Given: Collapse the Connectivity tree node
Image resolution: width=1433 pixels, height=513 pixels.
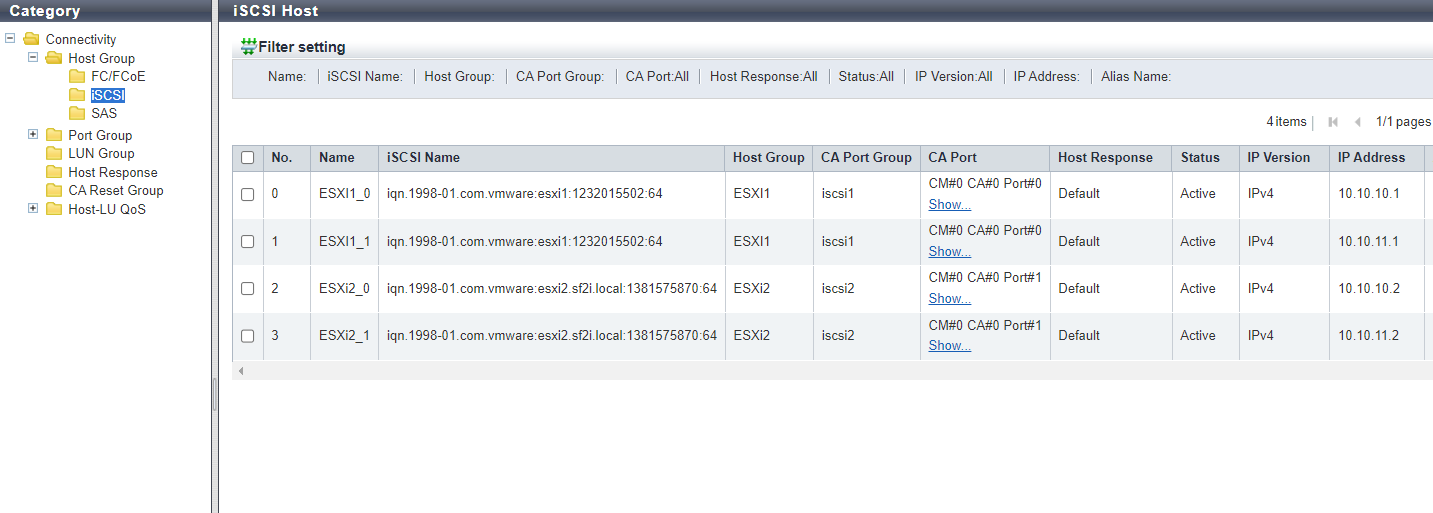Looking at the screenshot, I should tap(10, 39).
